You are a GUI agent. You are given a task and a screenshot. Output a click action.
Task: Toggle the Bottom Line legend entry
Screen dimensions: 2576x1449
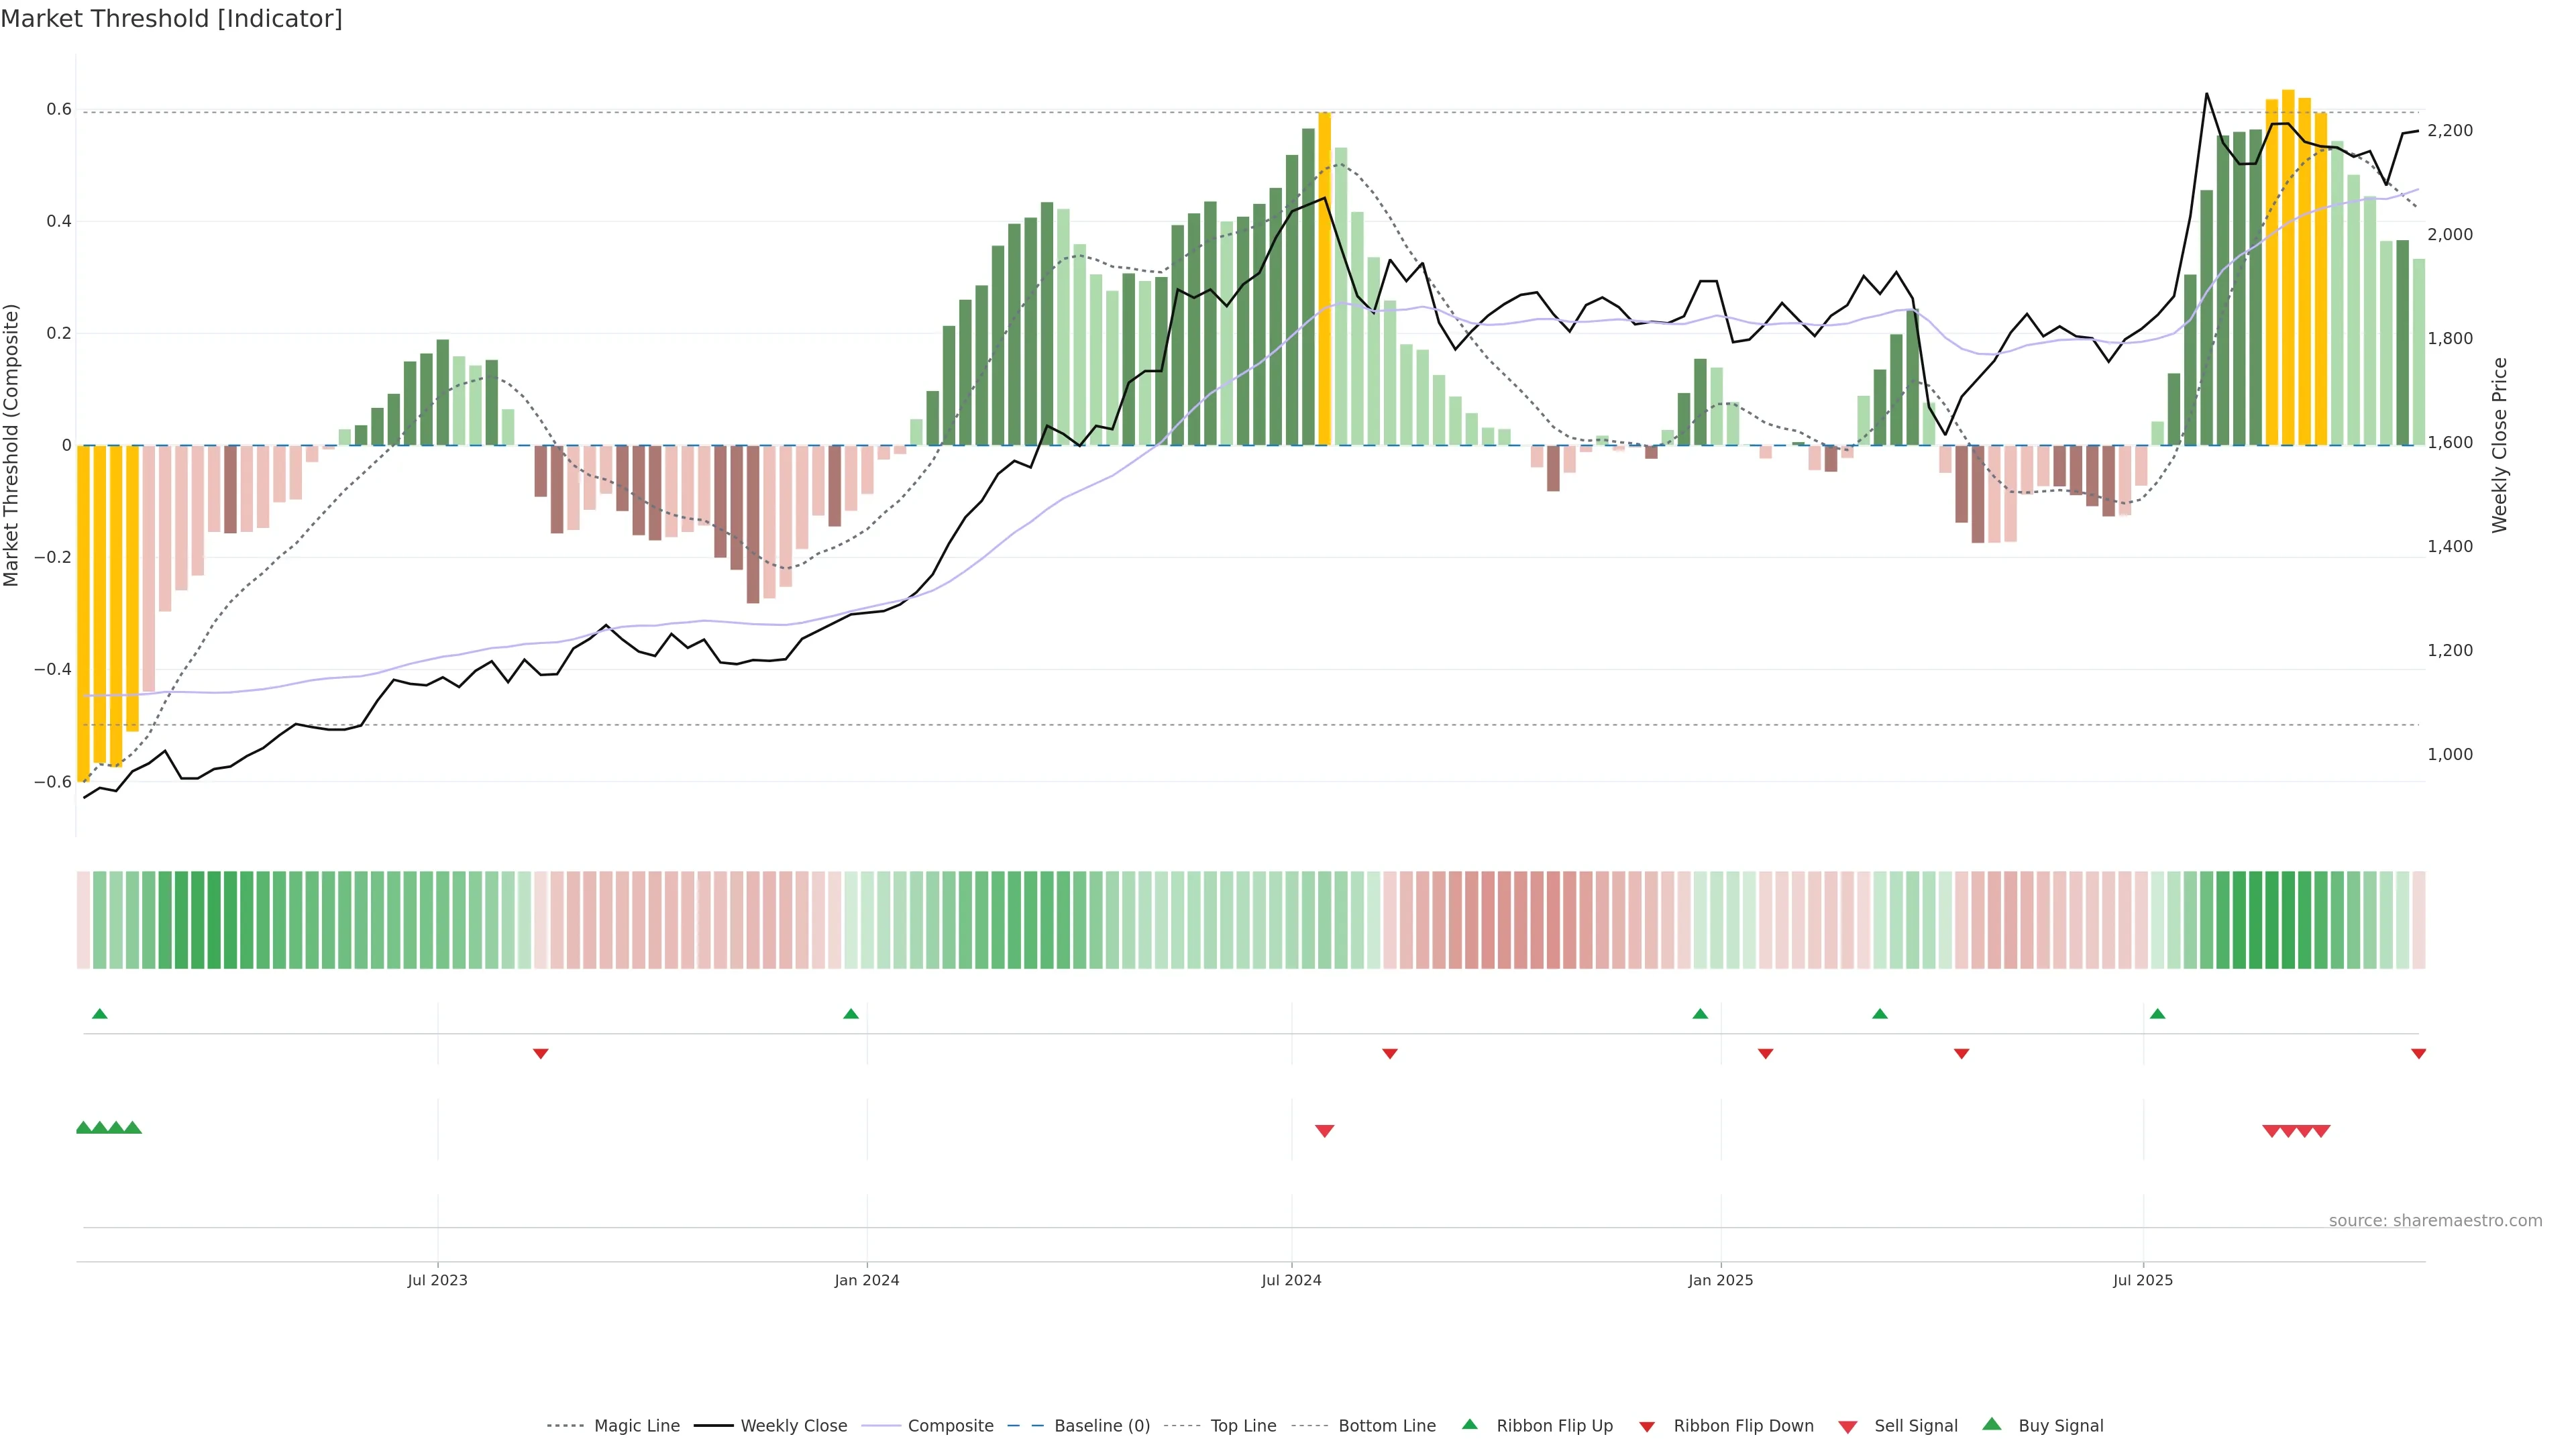[1386, 1426]
